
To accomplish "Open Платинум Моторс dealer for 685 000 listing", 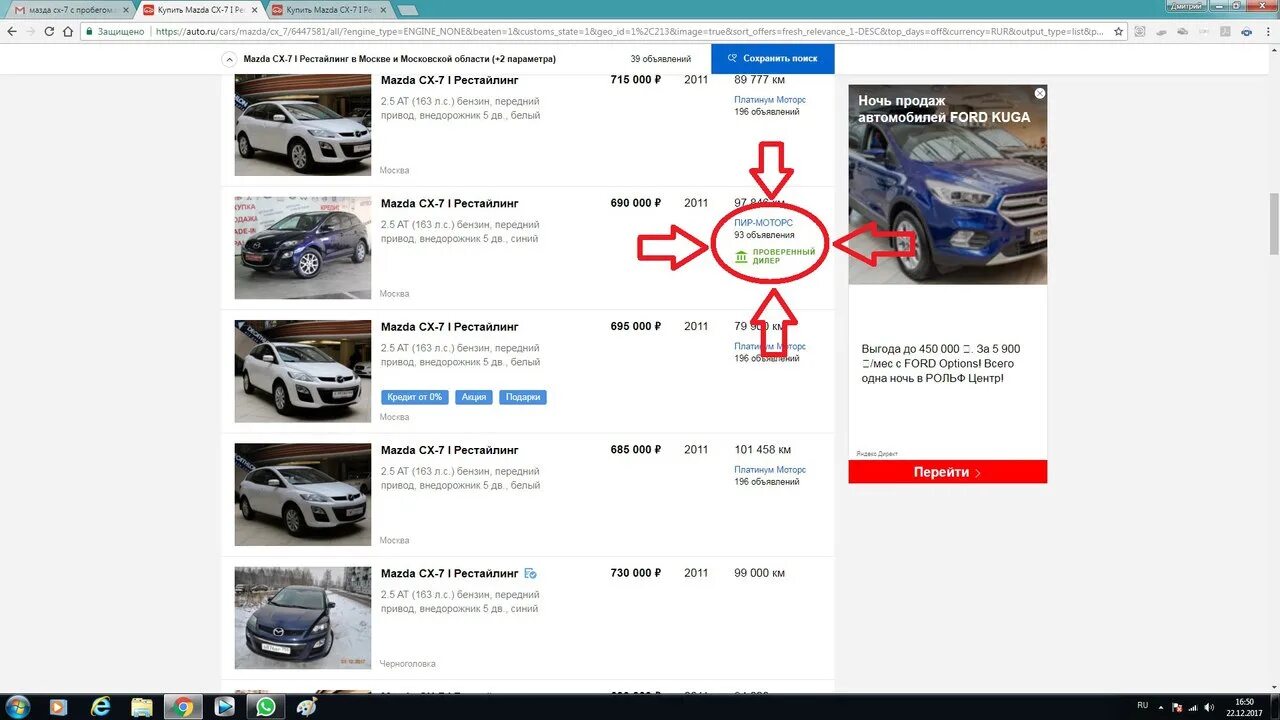I will [770, 470].
